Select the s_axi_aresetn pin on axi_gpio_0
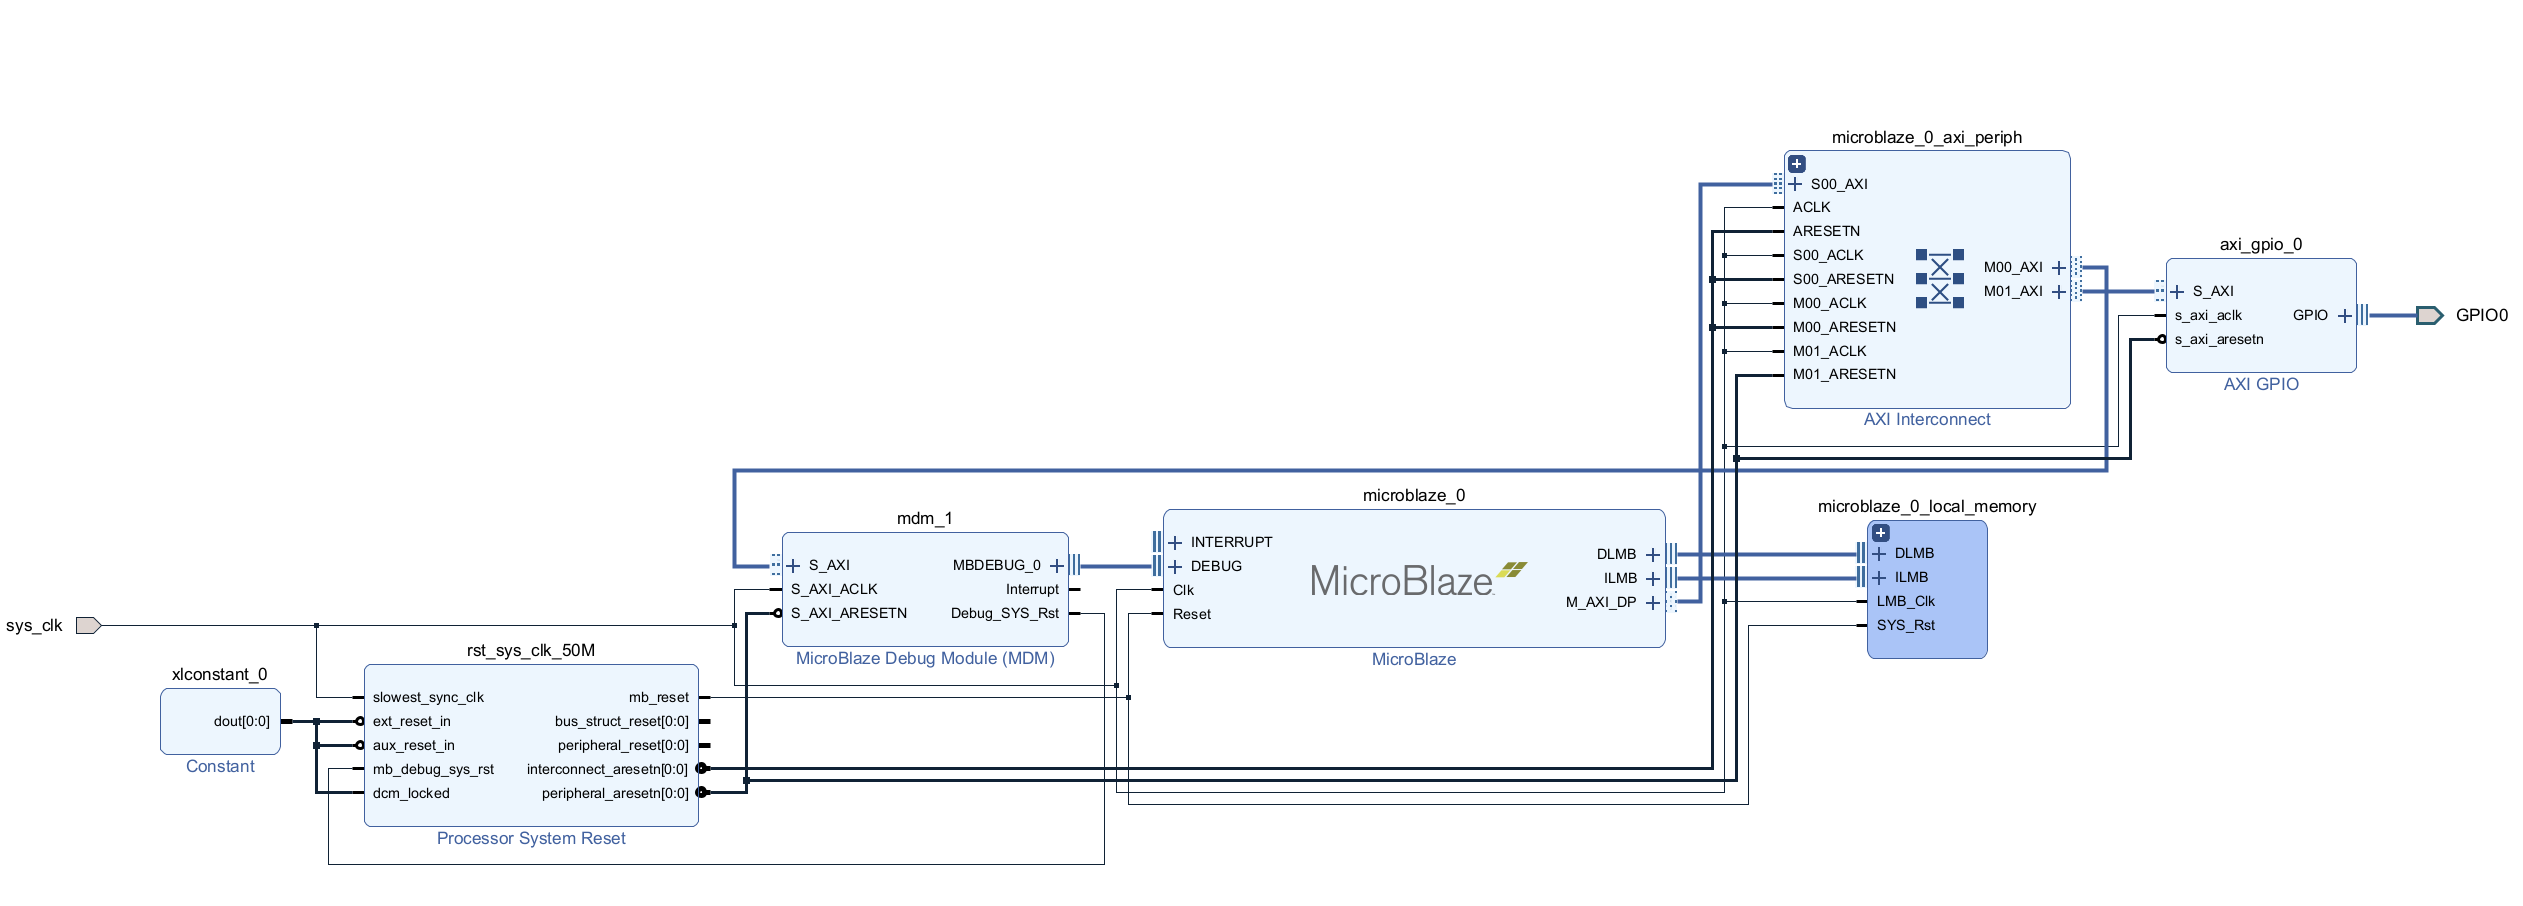This screenshot has width=2523, height=906. point(2219,340)
